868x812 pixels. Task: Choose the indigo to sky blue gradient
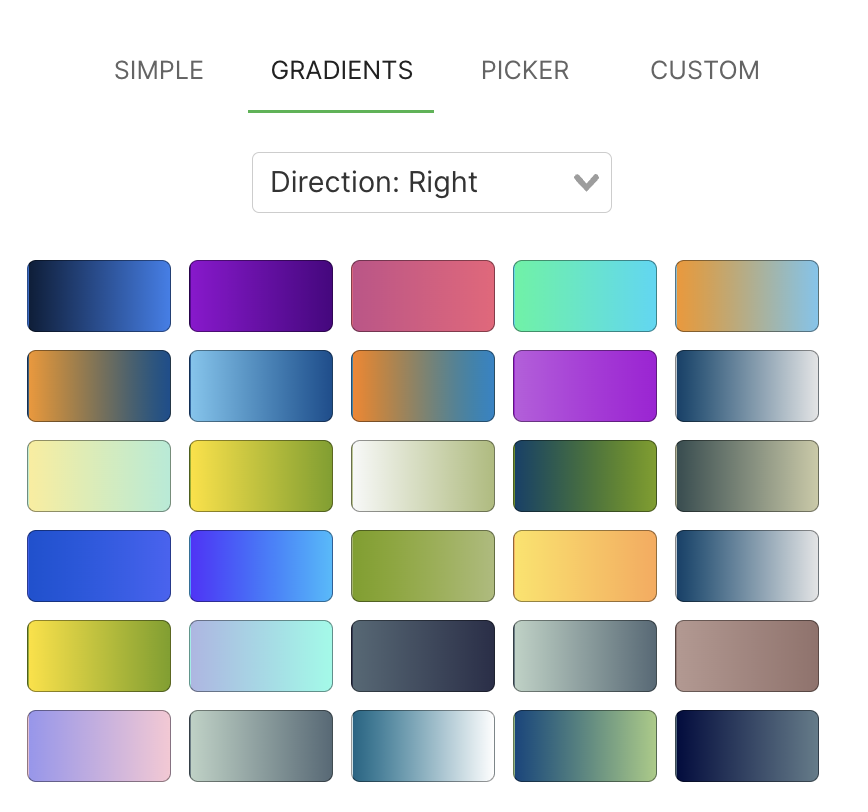point(261,566)
